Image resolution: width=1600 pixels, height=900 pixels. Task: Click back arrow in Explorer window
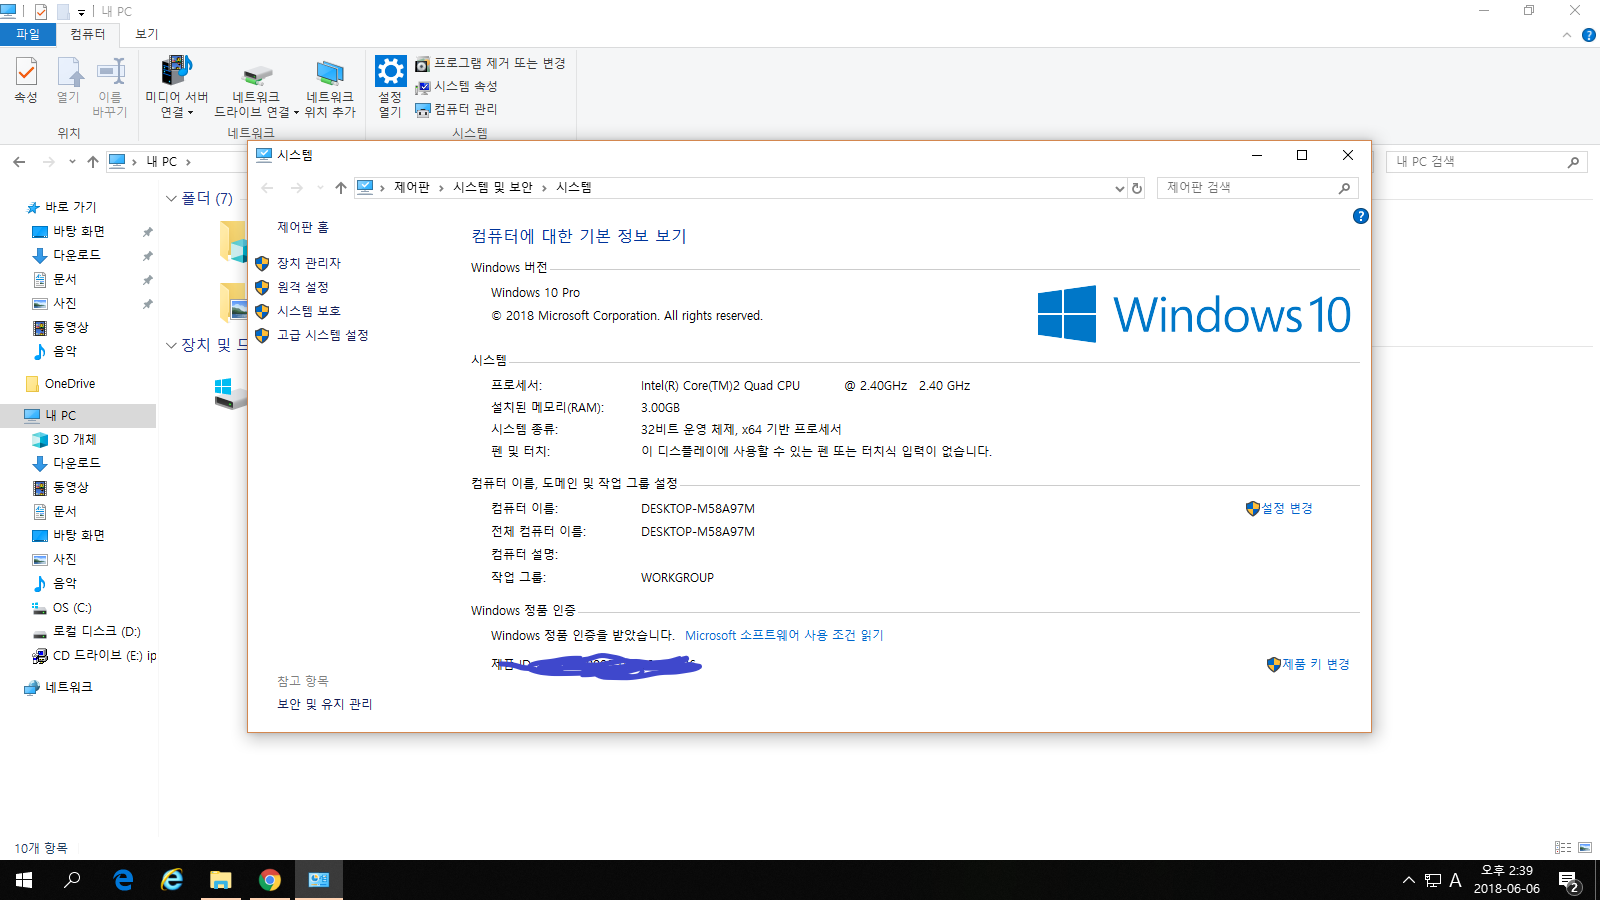click(19, 161)
